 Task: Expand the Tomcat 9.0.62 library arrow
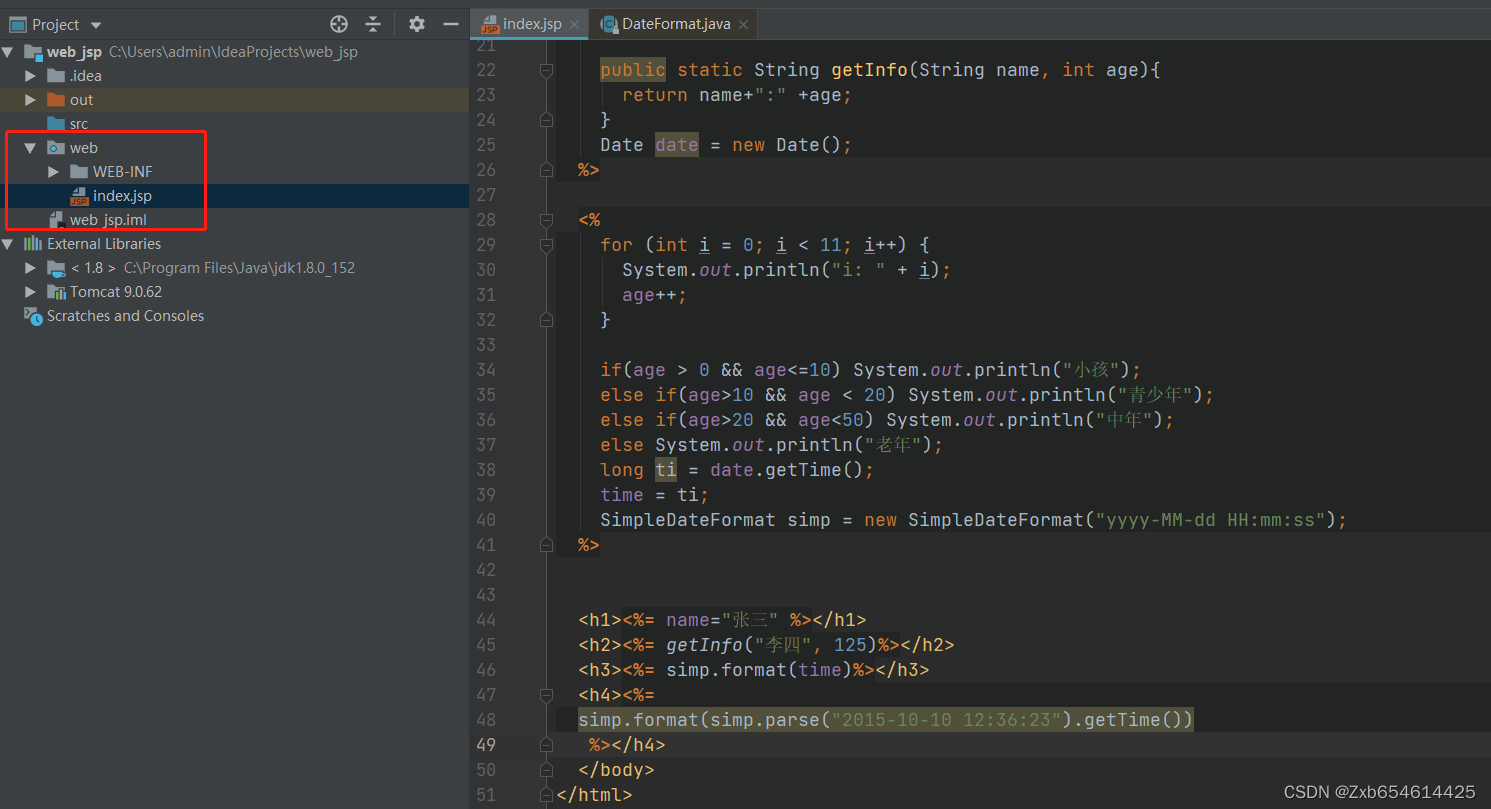pos(30,292)
